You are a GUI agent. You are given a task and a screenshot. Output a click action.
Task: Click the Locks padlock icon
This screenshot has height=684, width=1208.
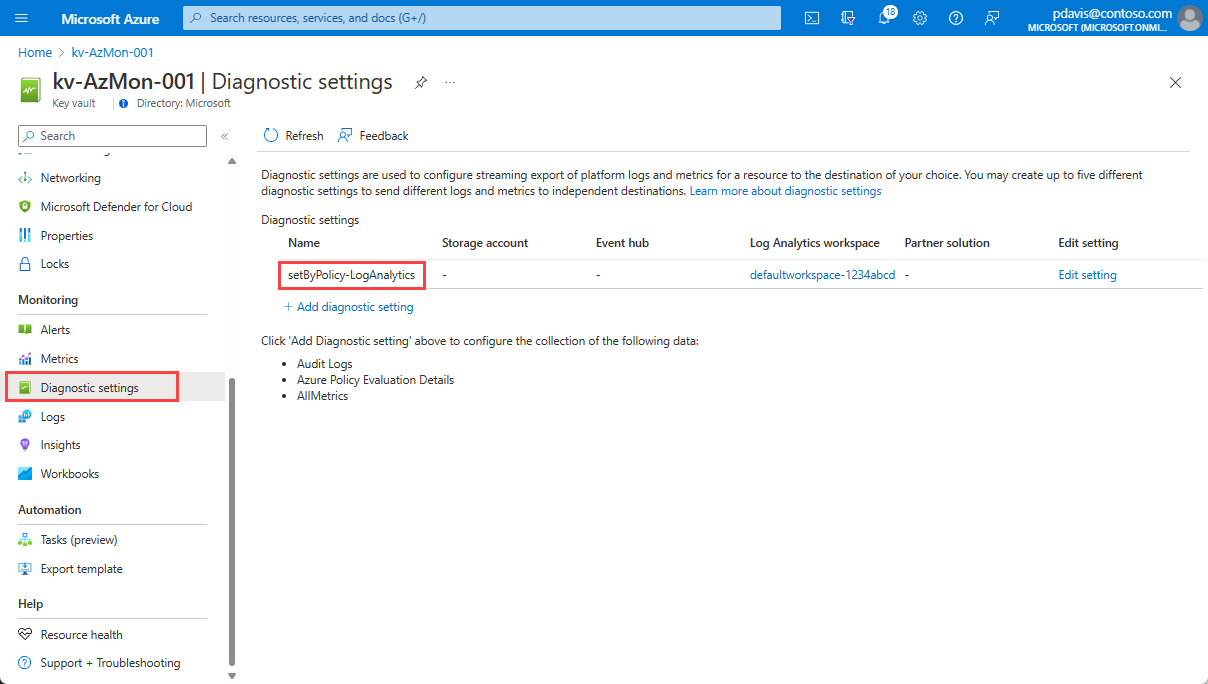(x=25, y=264)
